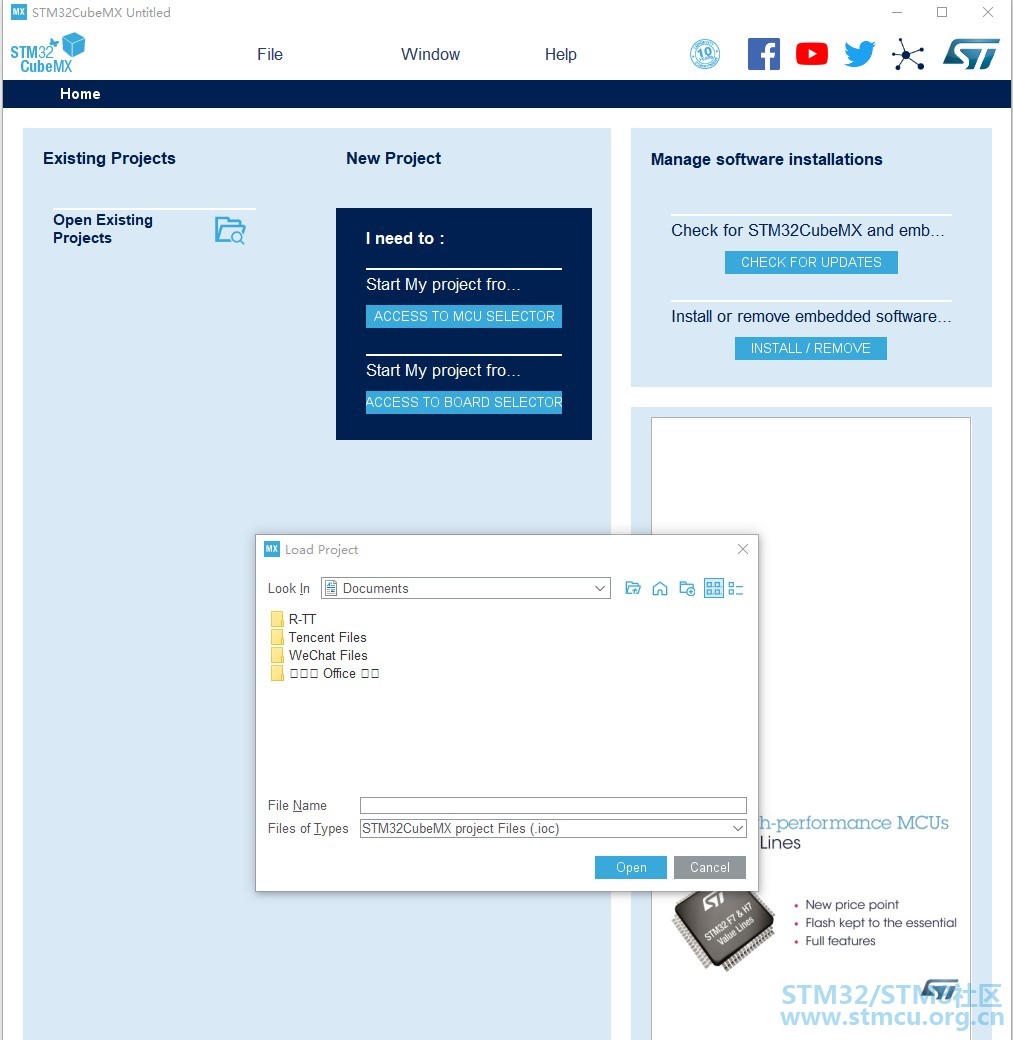Click the STM32CubeMX logo

point(47,54)
